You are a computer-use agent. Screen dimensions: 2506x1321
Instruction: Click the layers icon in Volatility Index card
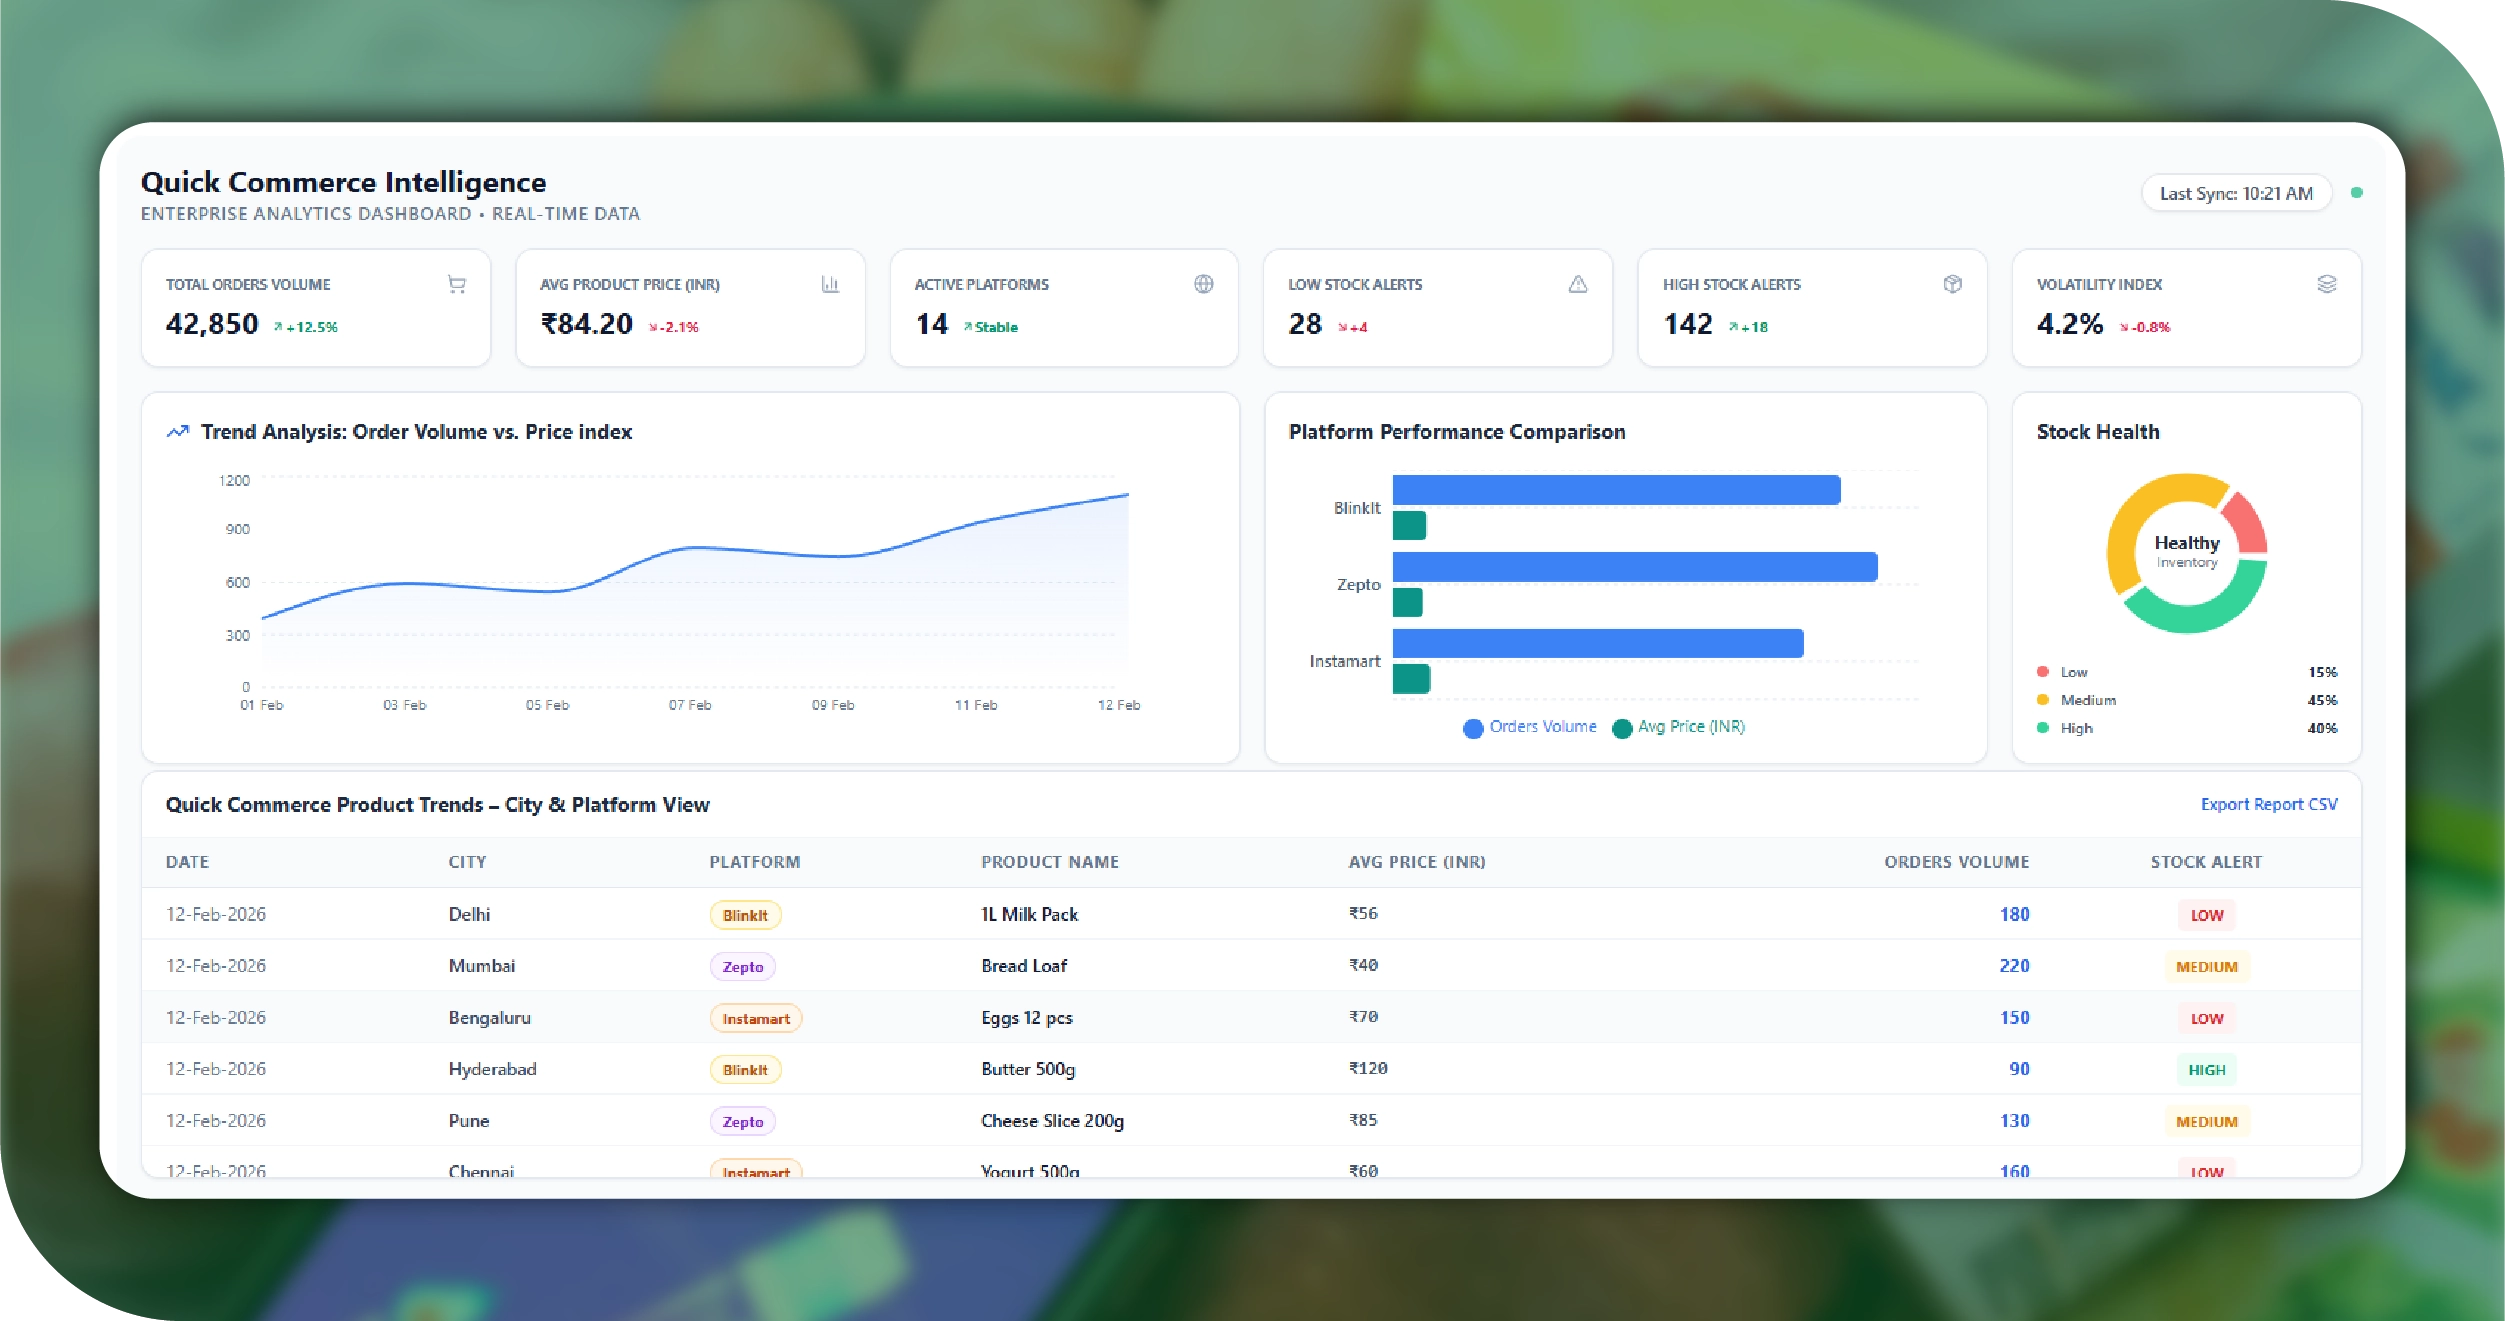point(2327,285)
